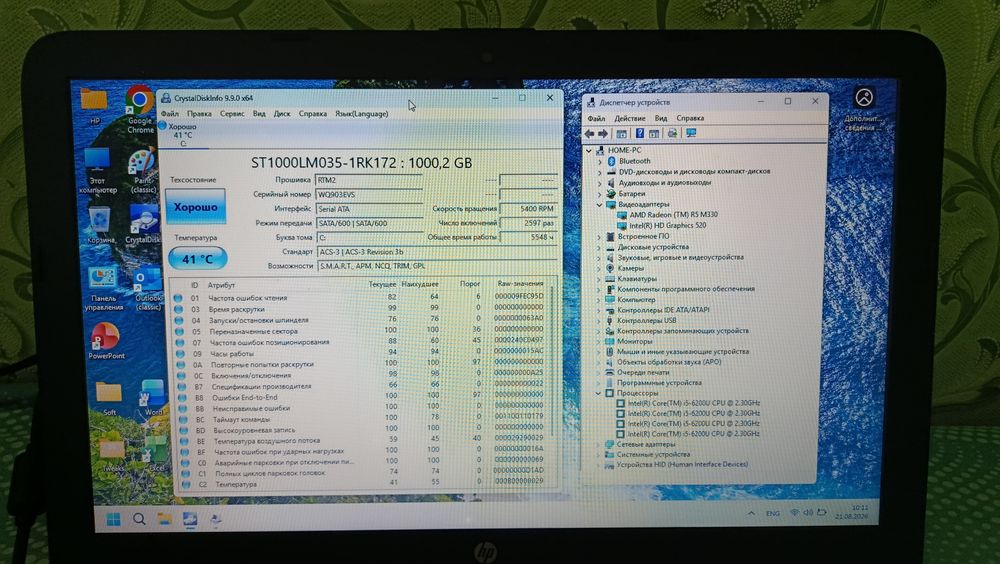Expand Bluetooth node in Device Manager

pyautogui.click(x=599, y=161)
